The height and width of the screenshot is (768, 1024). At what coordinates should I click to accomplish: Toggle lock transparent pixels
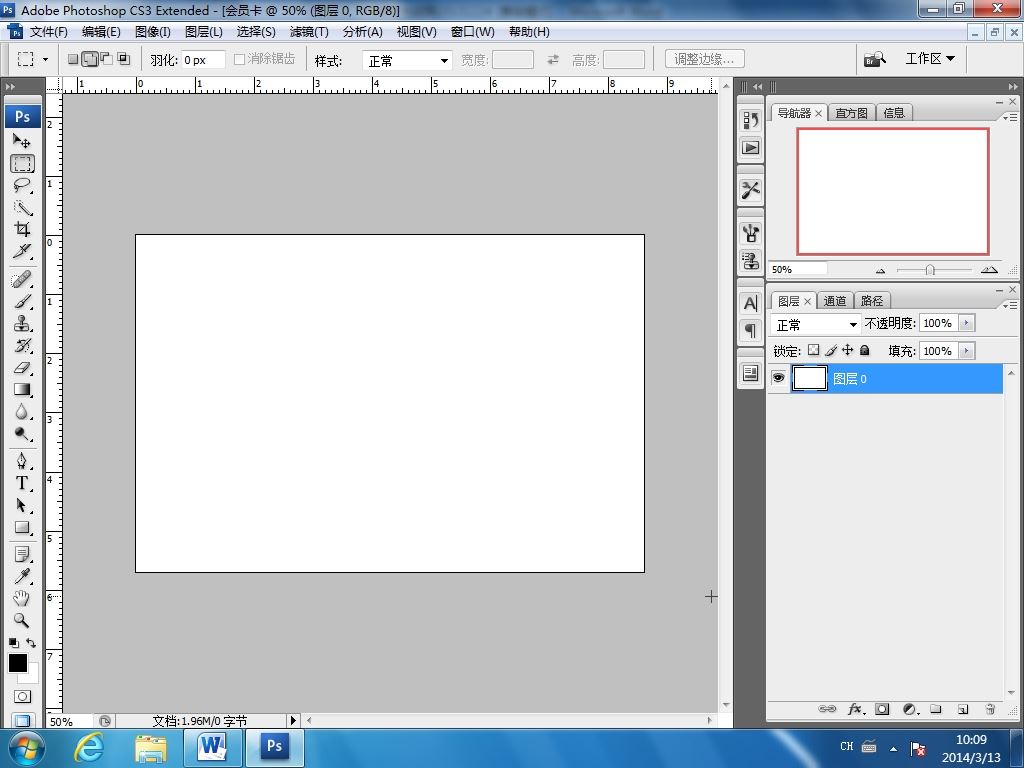(813, 350)
